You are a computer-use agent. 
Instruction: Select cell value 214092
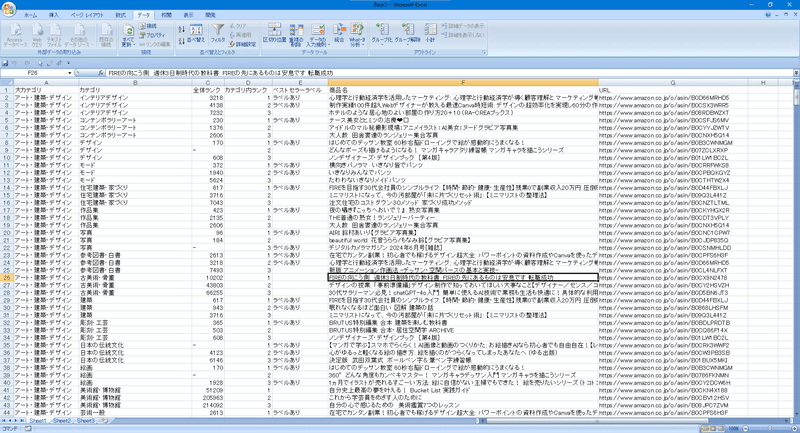click(208, 405)
